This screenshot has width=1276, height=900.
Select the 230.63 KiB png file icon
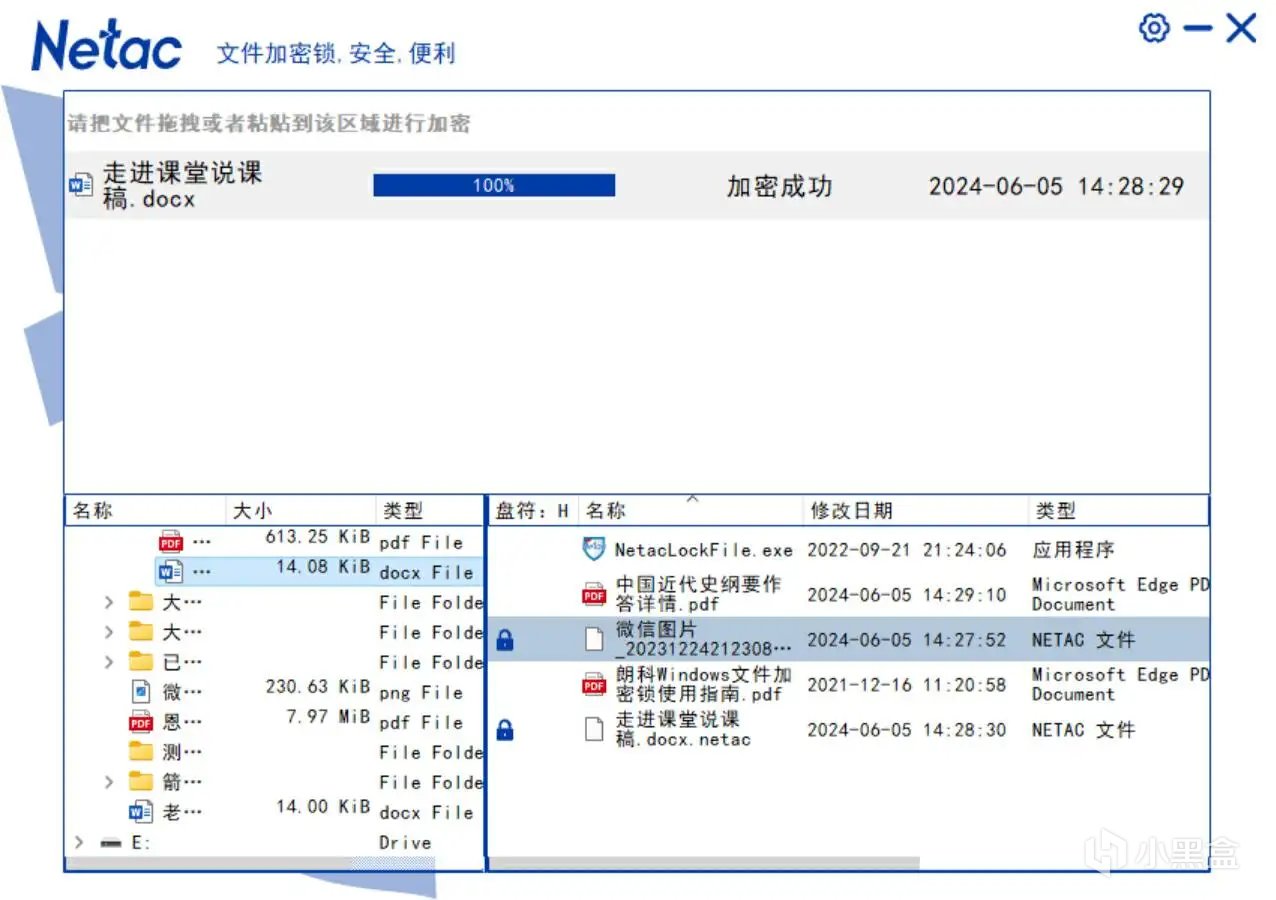coord(141,692)
